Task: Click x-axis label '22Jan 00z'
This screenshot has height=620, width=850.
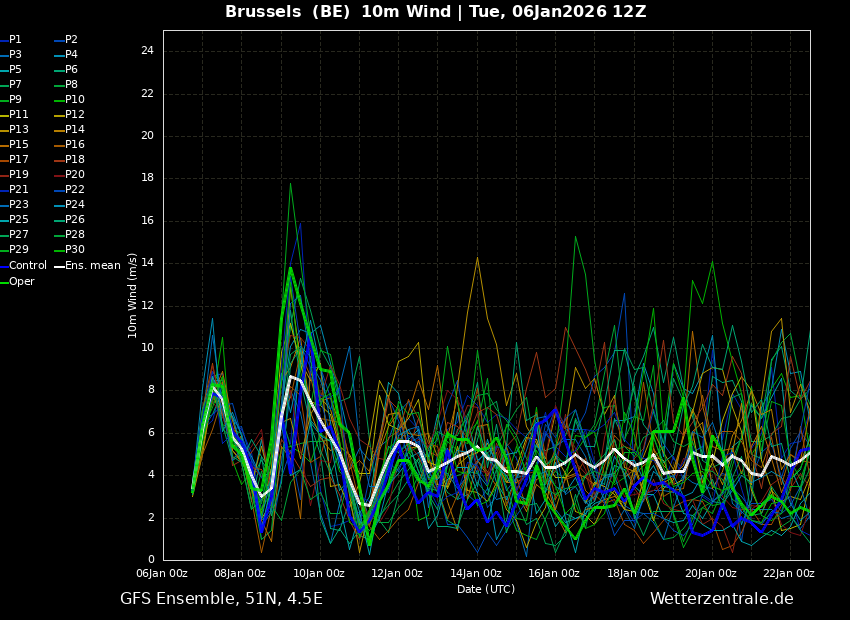Action: (x=789, y=573)
